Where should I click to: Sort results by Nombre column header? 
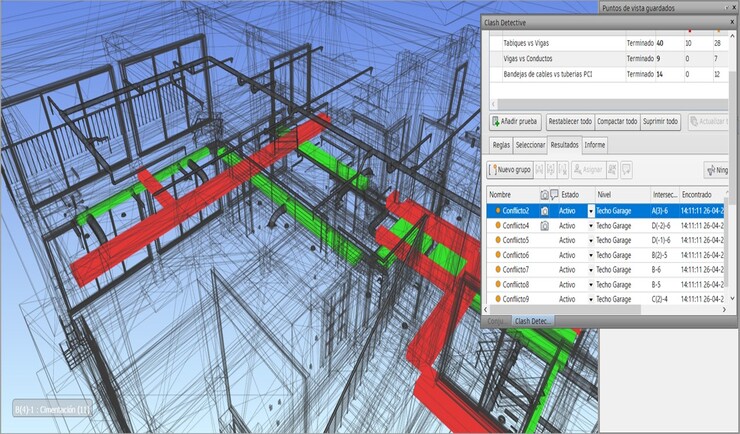click(x=513, y=194)
